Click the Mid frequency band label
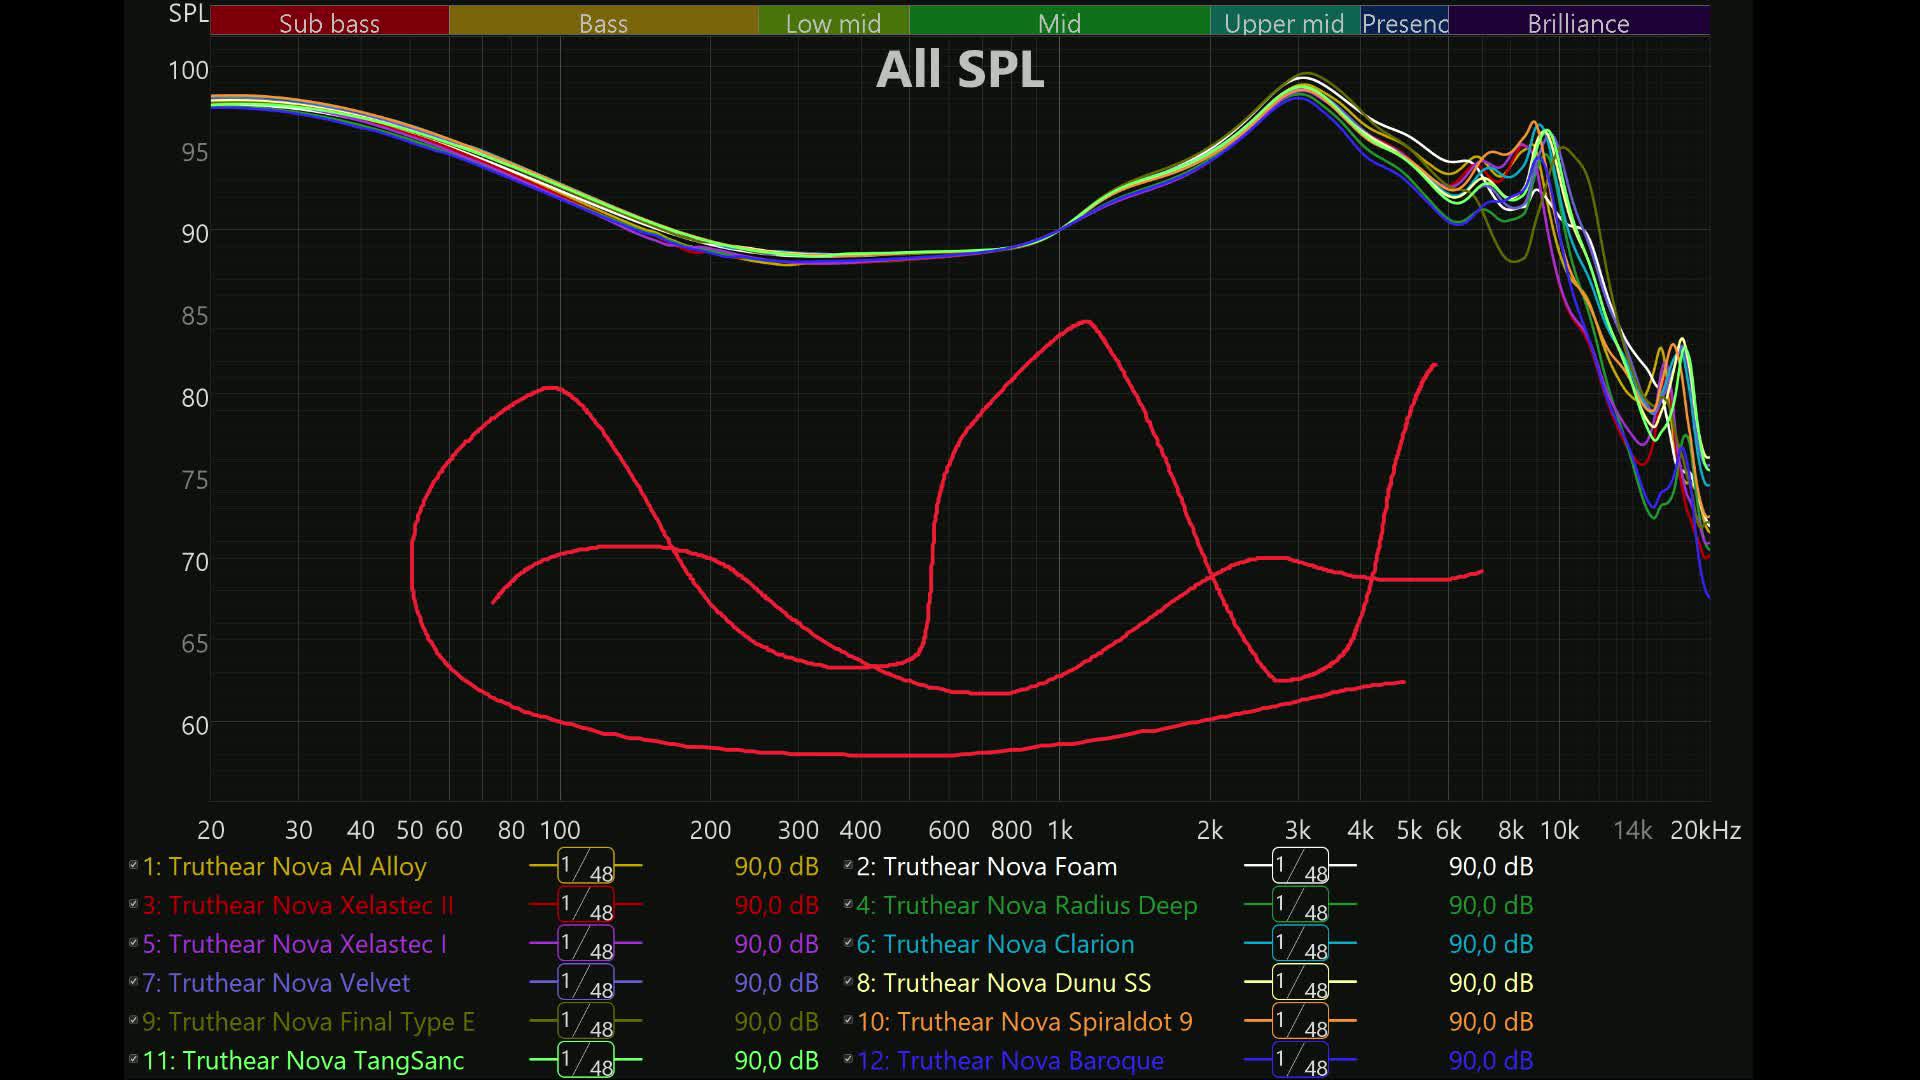This screenshot has height=1080, width=1920. pyautogui.click(x=1059, y=22)
